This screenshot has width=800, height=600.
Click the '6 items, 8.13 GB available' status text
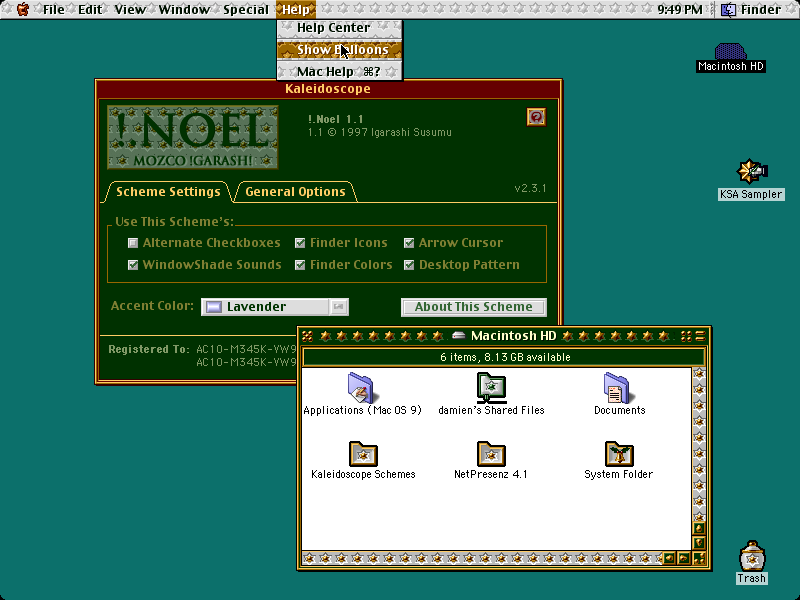505,357
